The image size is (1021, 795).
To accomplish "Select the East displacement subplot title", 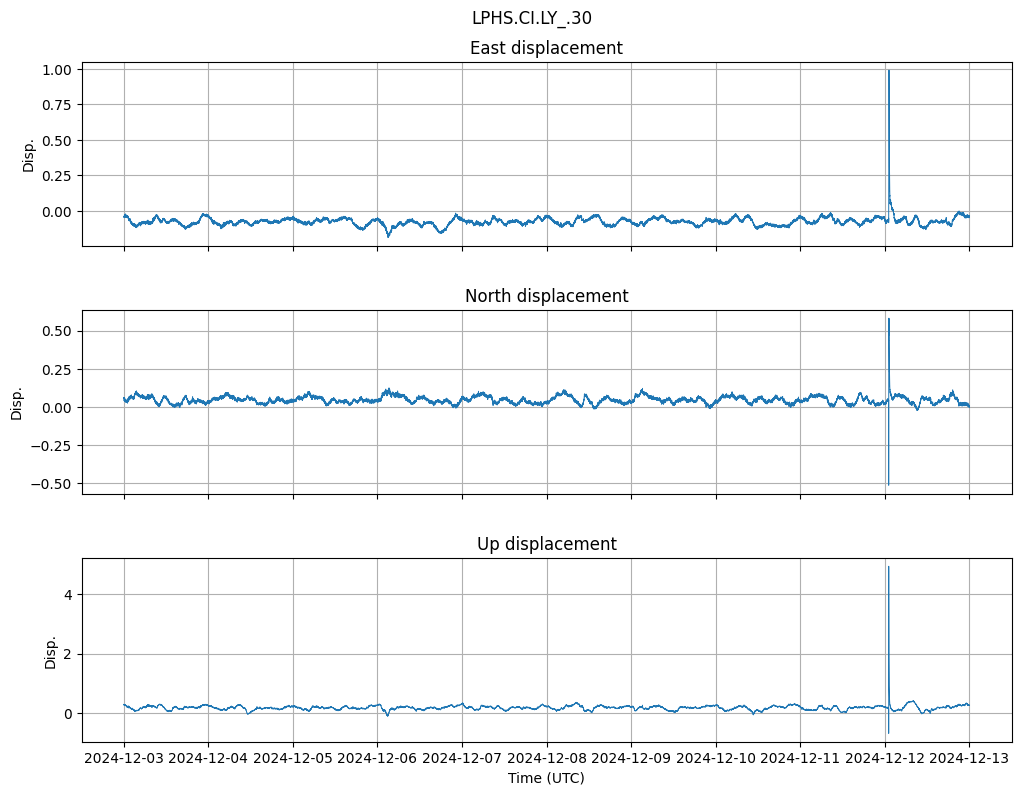I will tap(545, 48).
